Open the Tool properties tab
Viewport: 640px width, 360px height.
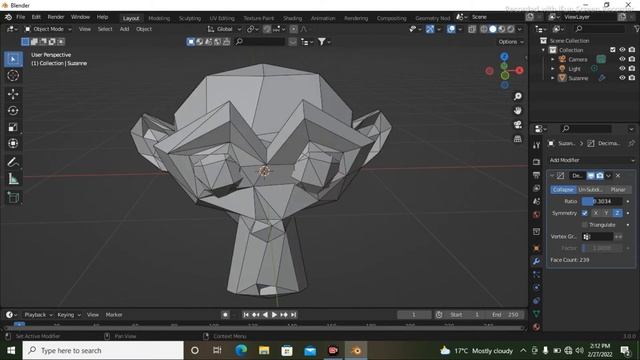pyautogui.click(x=536, y=145)
